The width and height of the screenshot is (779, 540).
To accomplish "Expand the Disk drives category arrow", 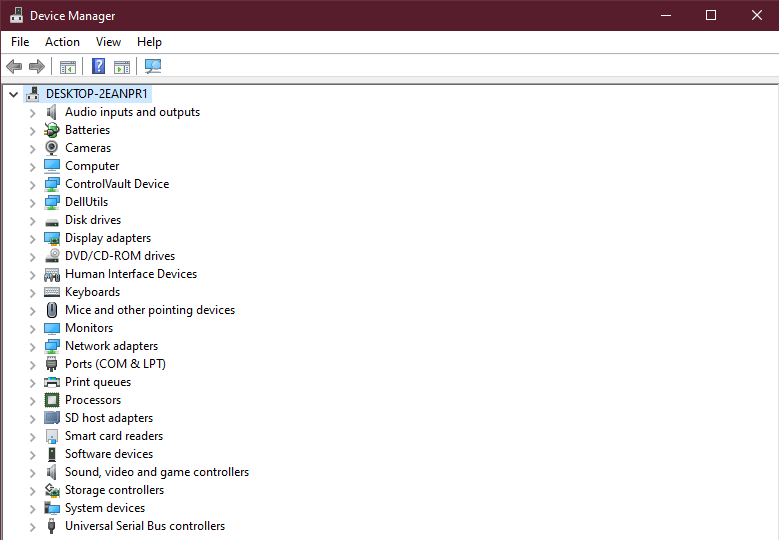I will point(32,221).
